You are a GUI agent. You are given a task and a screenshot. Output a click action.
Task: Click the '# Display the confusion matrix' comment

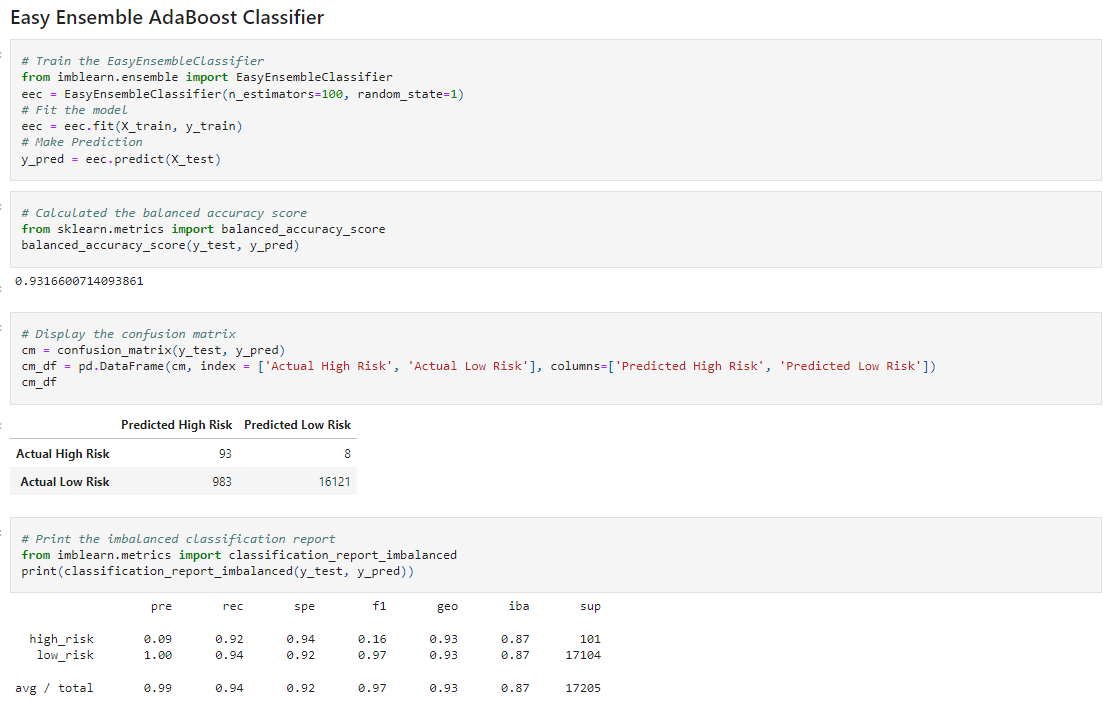point(129,334)
